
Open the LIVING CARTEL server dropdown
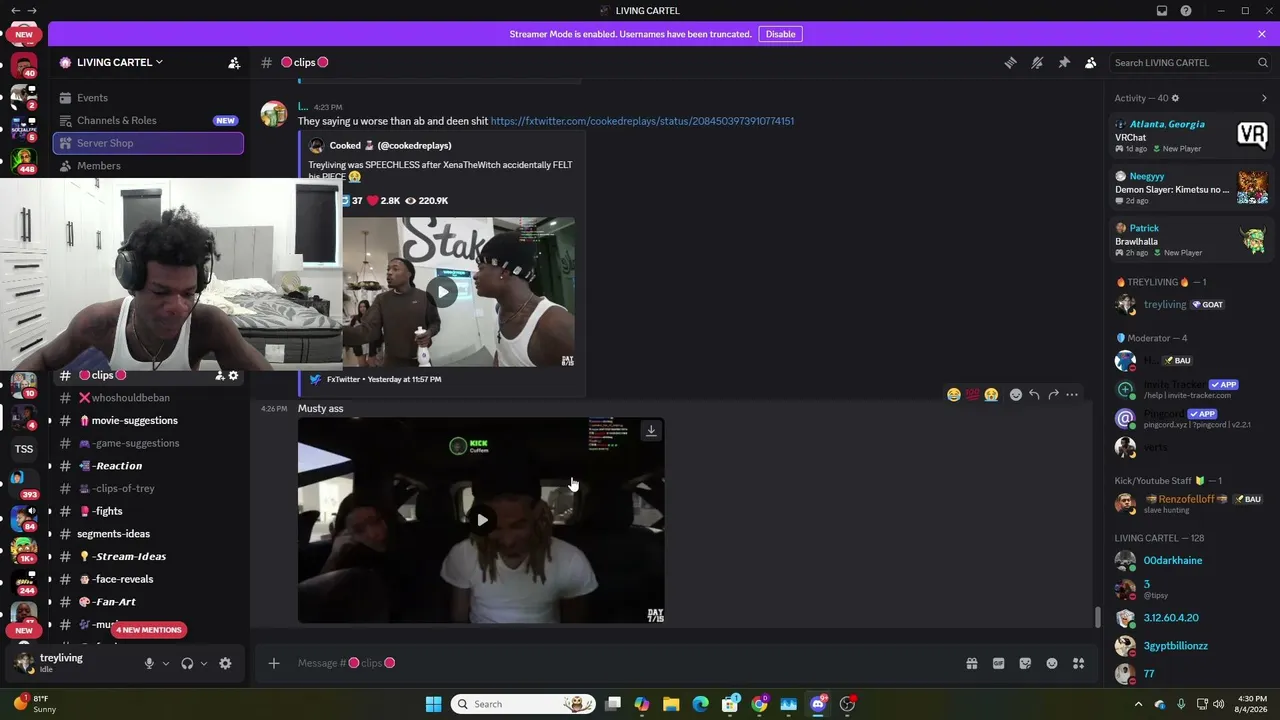pyautogui.click(x=119, y=62)
